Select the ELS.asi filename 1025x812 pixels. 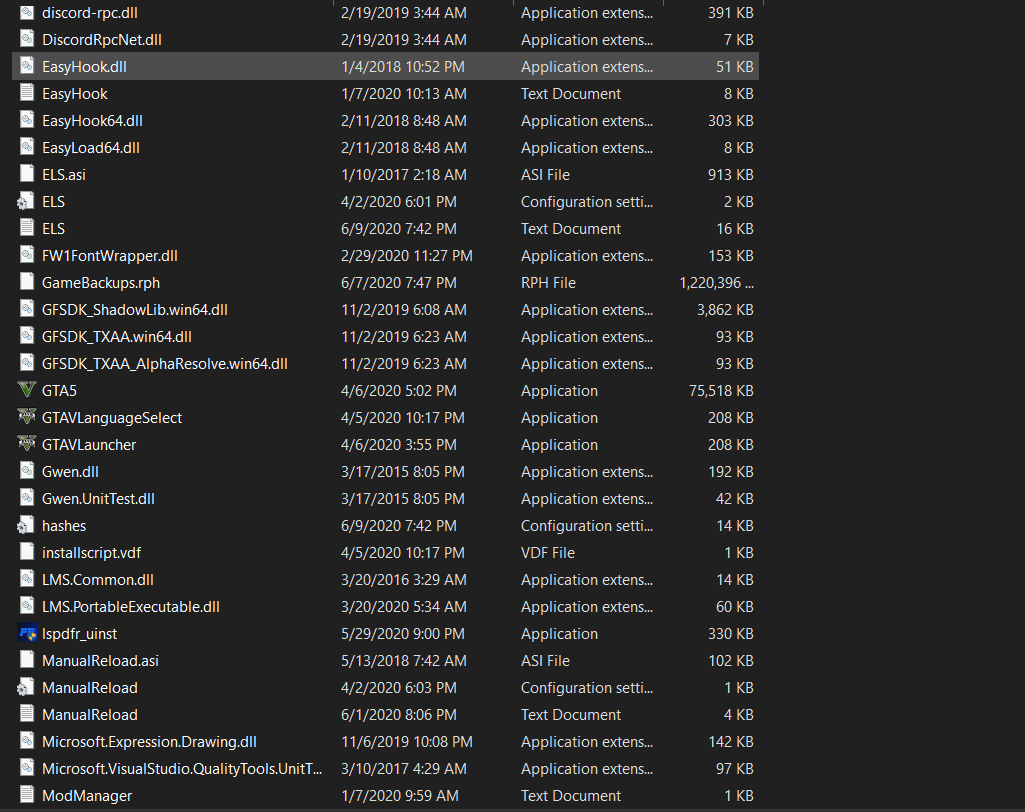63,175
